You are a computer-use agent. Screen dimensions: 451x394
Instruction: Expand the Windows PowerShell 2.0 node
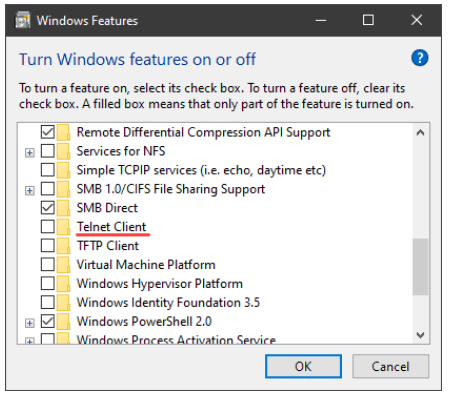click(30, 323)
